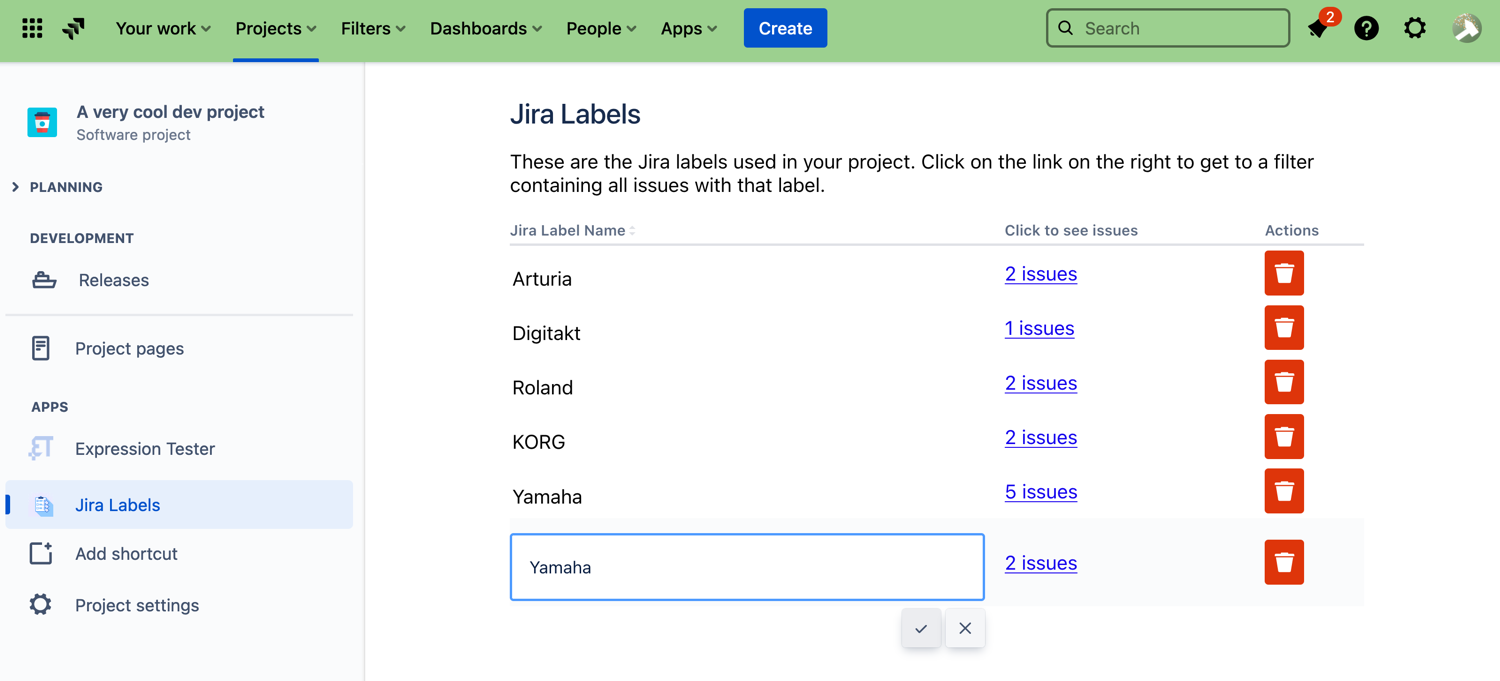Expand the Your work menu
Viewport: 1500px width, 681px height.
pos(163,28)
